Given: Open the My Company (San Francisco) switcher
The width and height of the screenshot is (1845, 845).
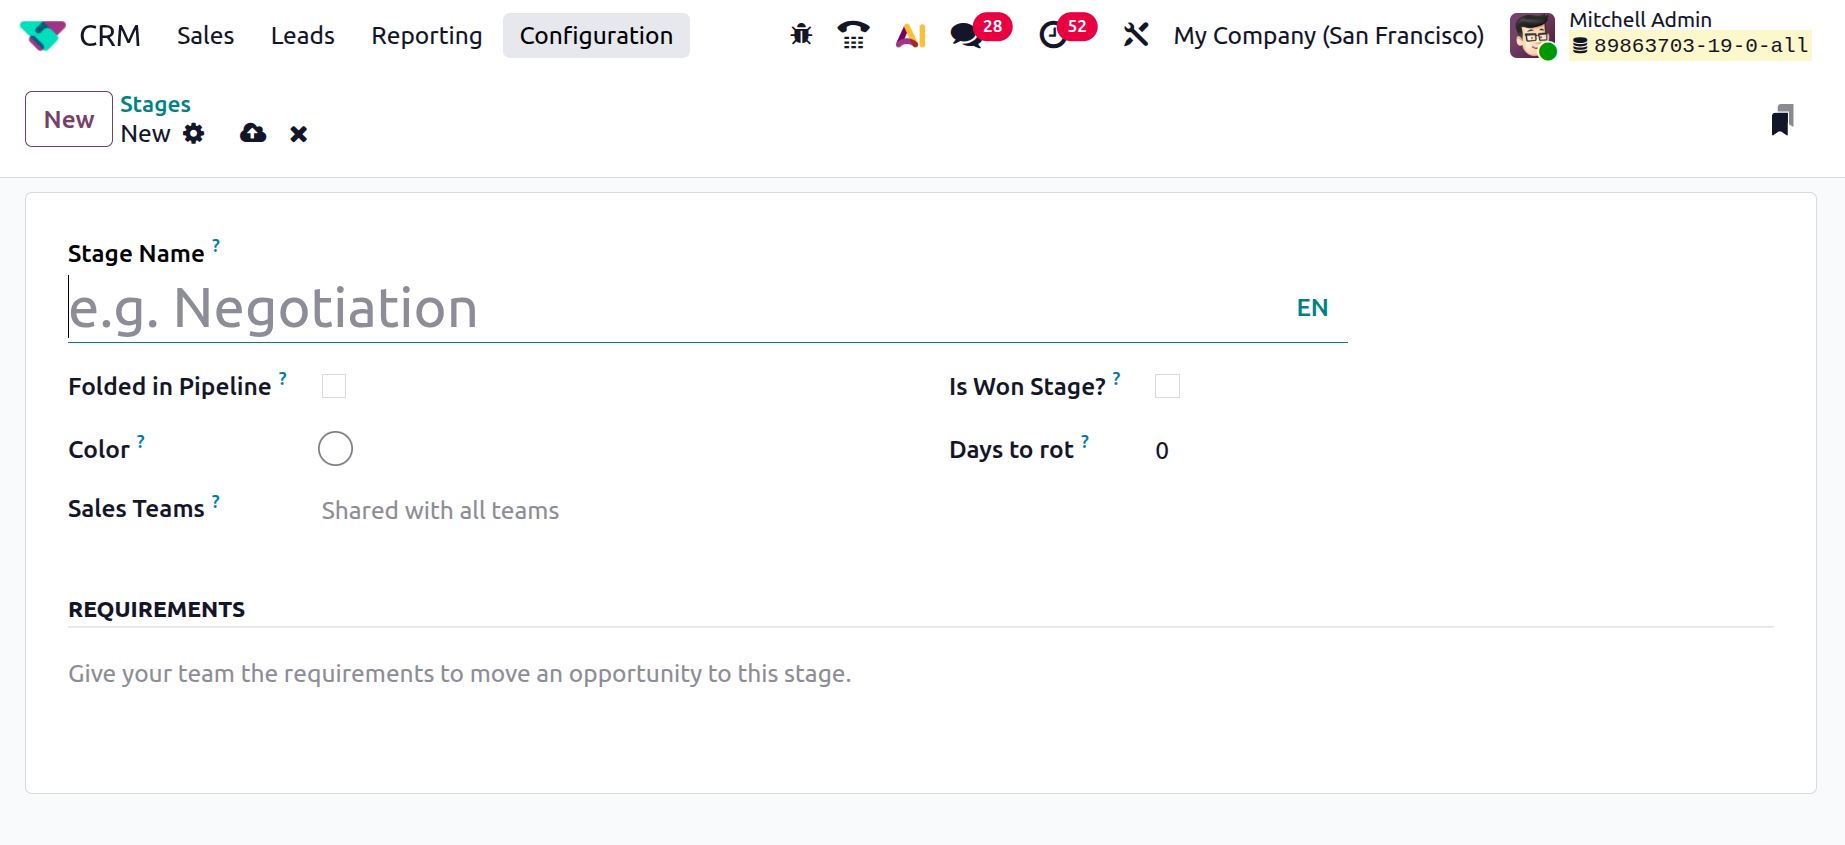Looking at the screenshot, I should tap(1328, 36).
